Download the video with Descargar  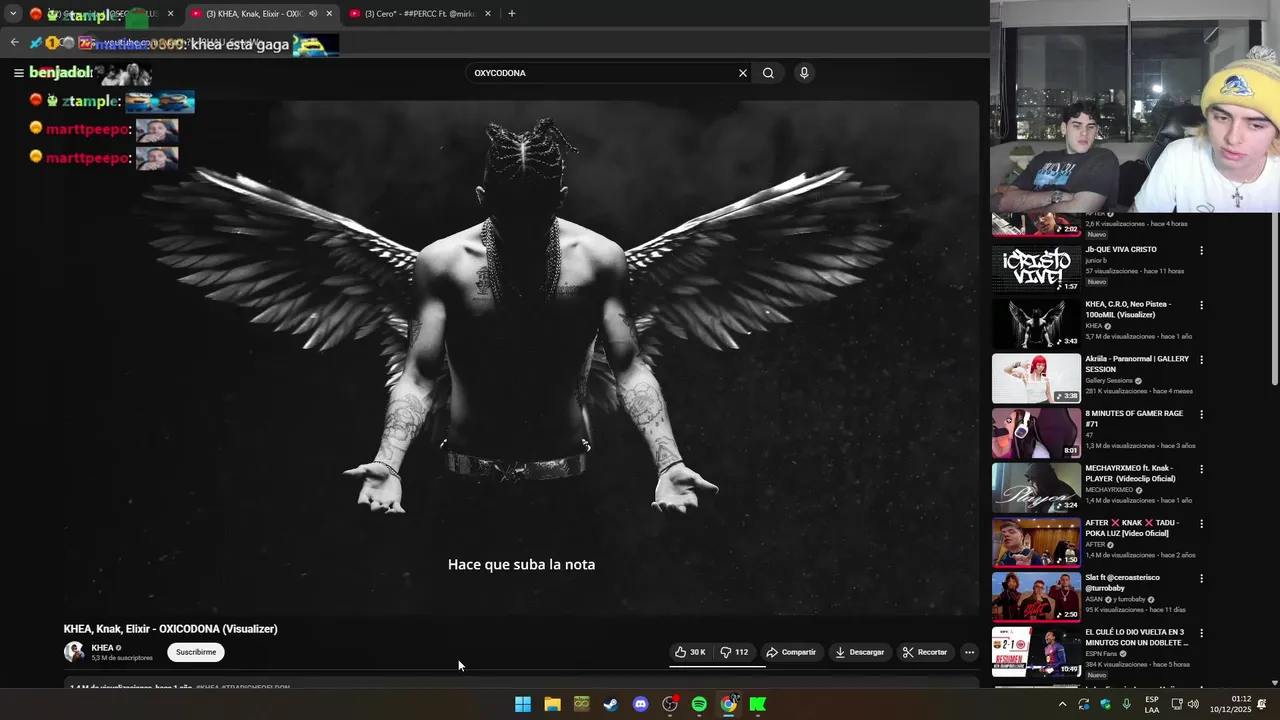point(859,652)
